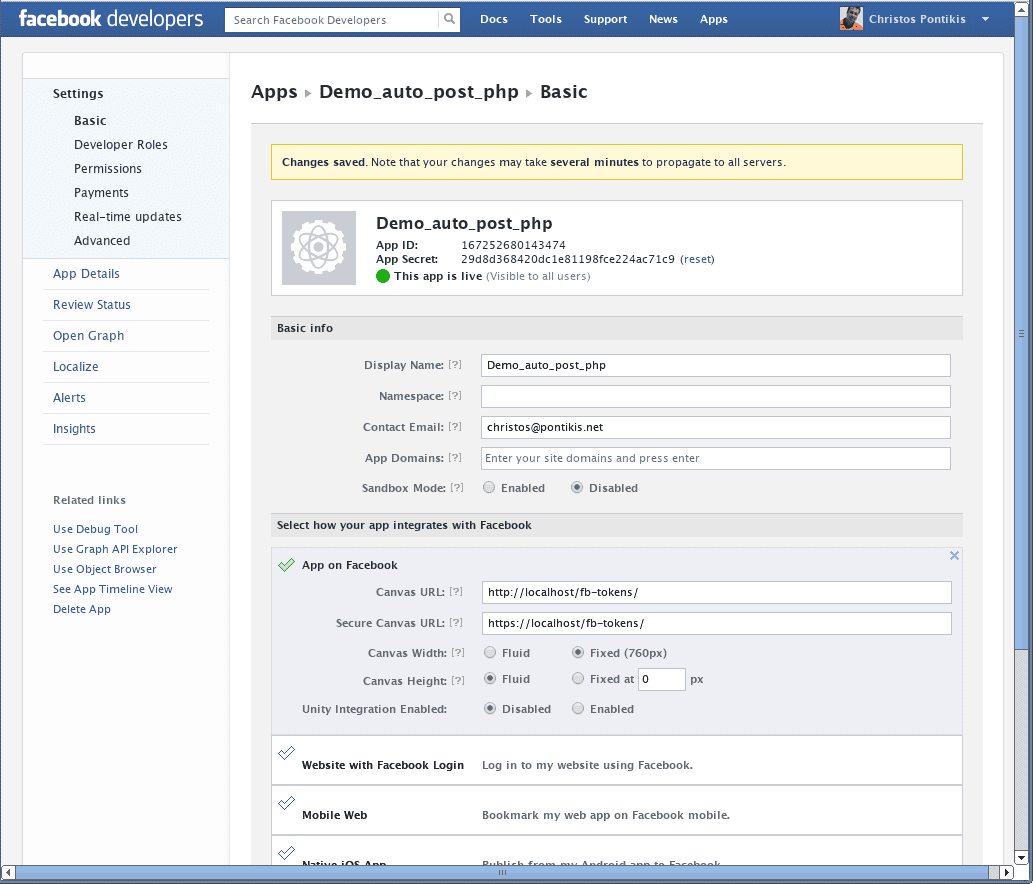Click the horizontal scrollbar at bottom
This screenshot has width=1033, height=884.
(503, 872)
